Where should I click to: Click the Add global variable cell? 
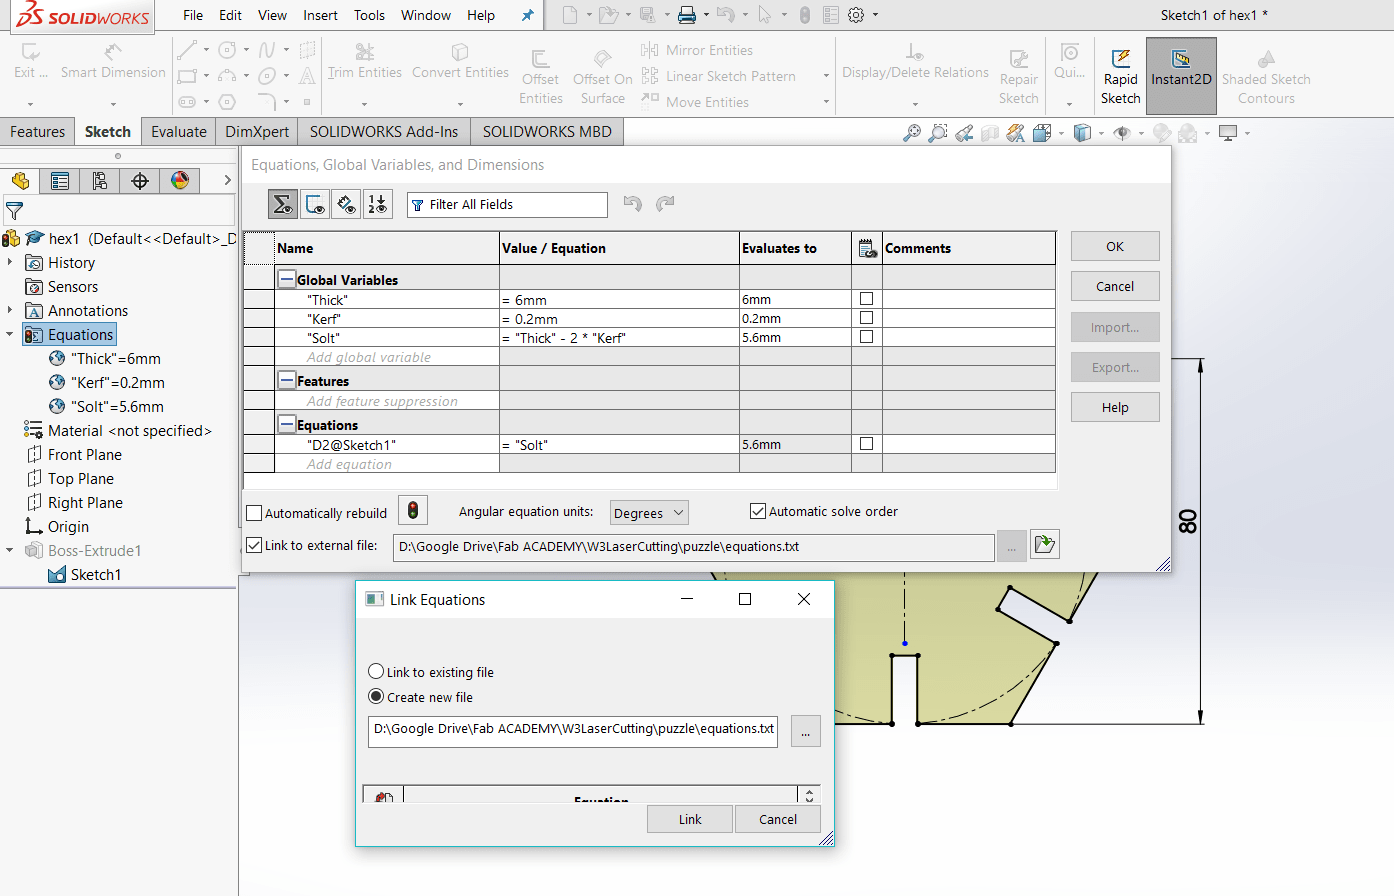[x=388, y=357]
